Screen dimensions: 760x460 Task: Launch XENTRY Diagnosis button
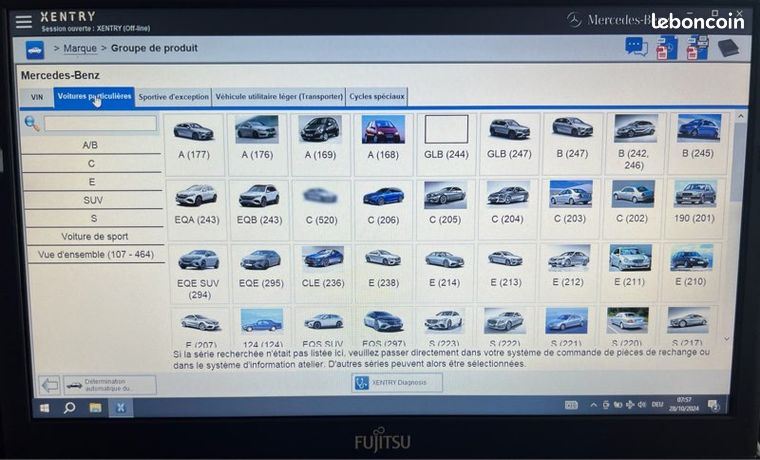click(397, 382)
